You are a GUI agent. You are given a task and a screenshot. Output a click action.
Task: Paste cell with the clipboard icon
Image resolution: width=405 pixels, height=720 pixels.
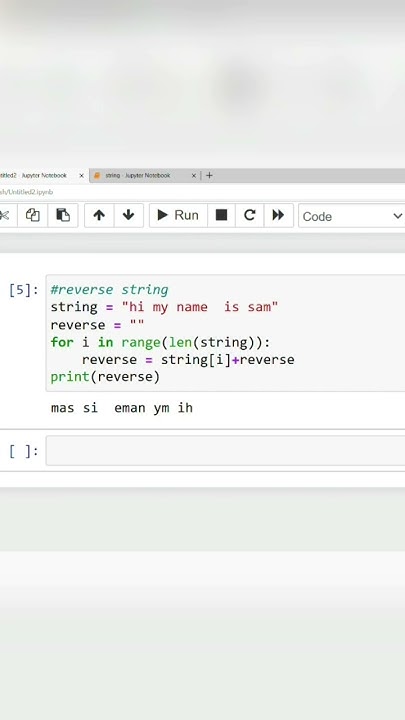[63, 215]
